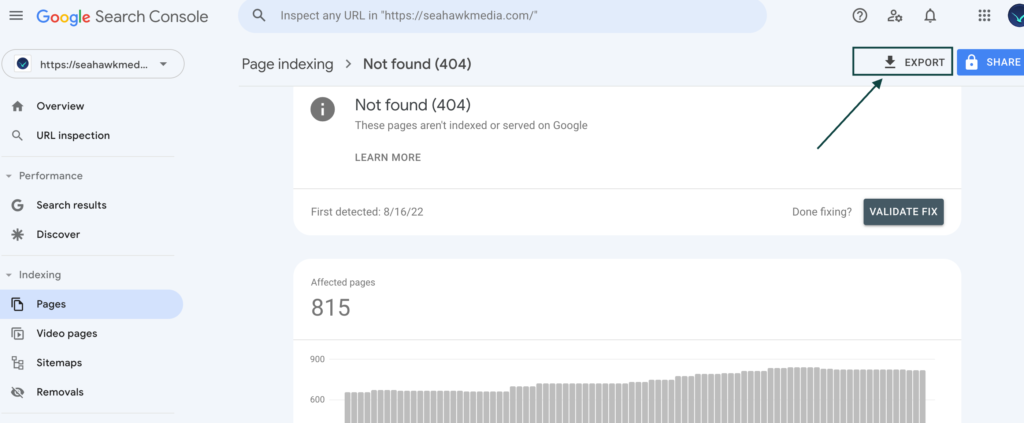The height and width of the screenshot is (423, 1024).
Task: Click the account avatar
Action: pyautogui.click(x=1014, y=16)
